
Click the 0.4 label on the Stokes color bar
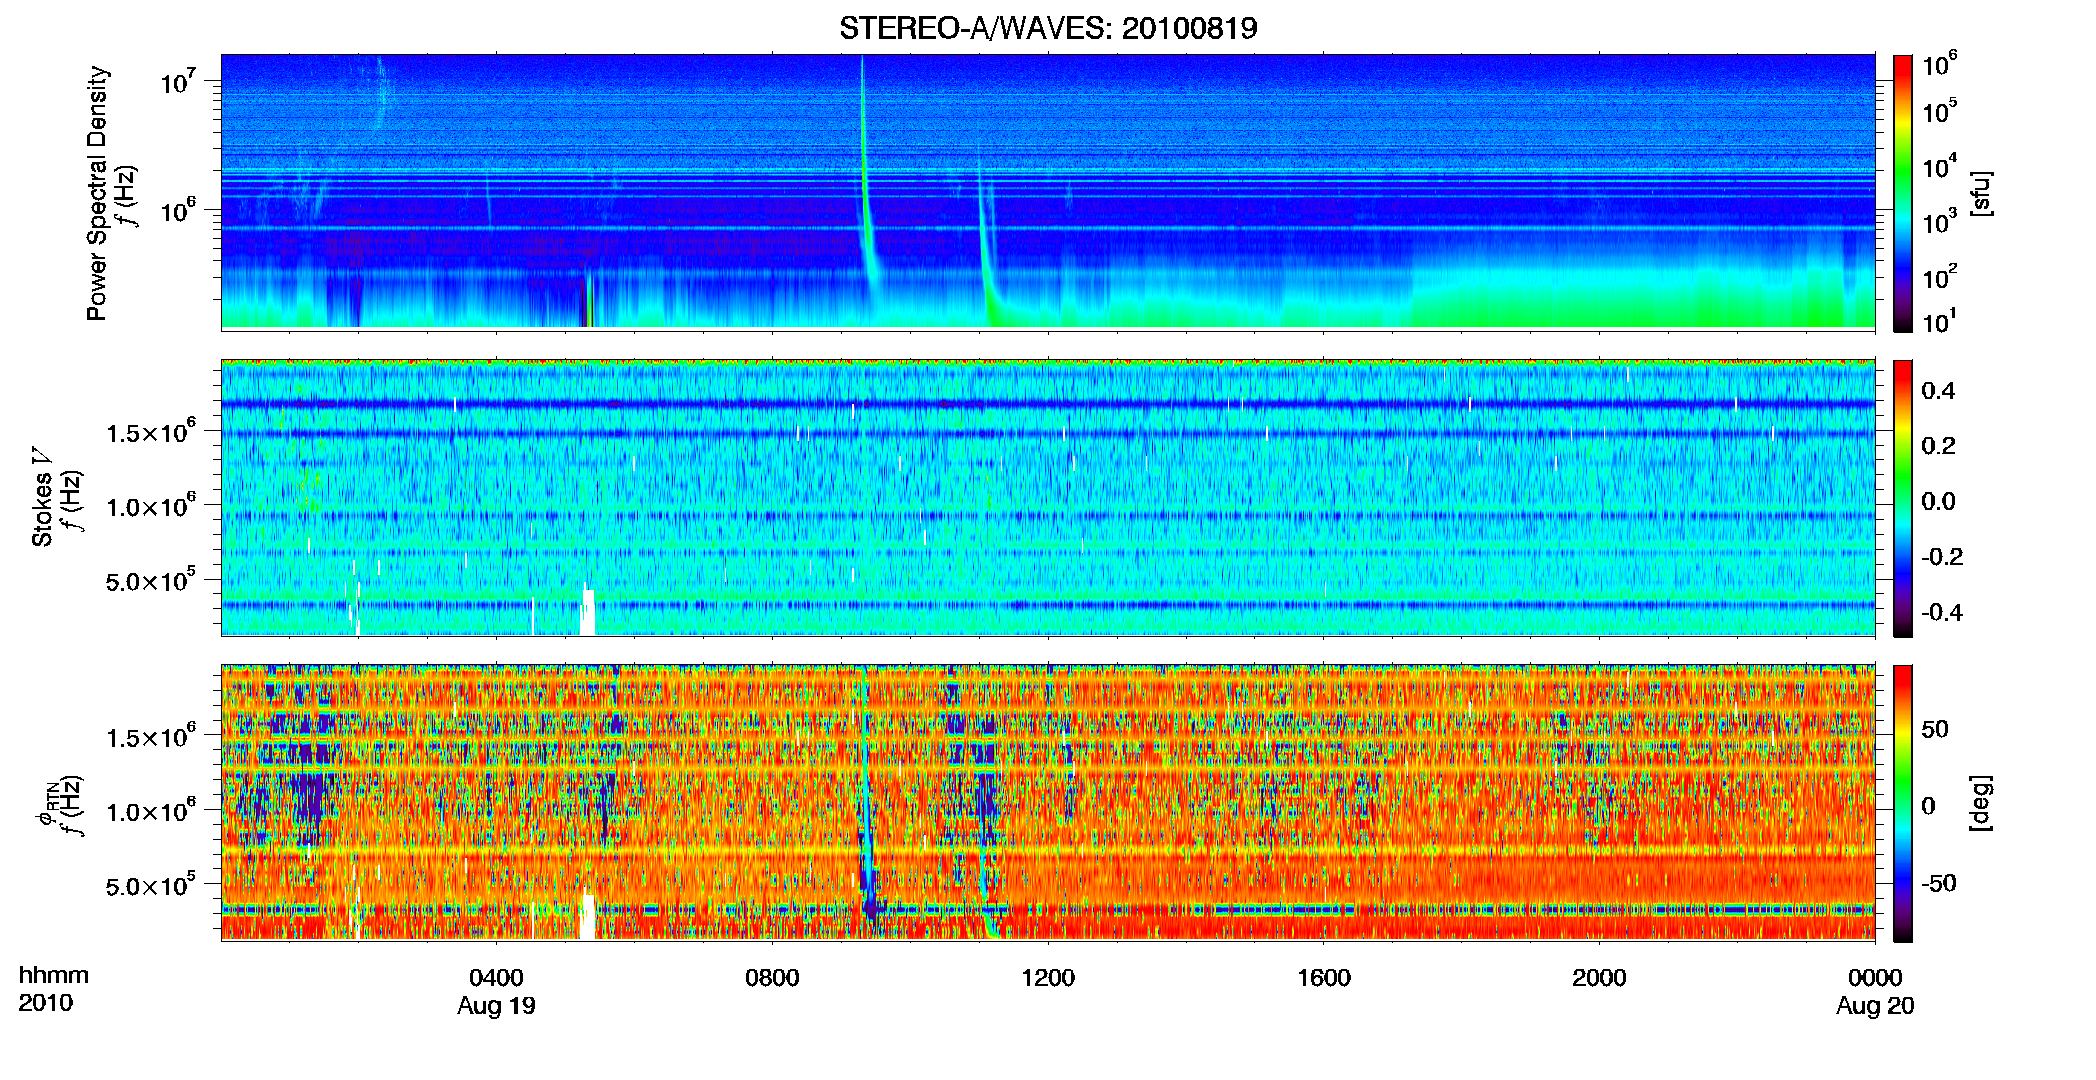point(1939,391)
